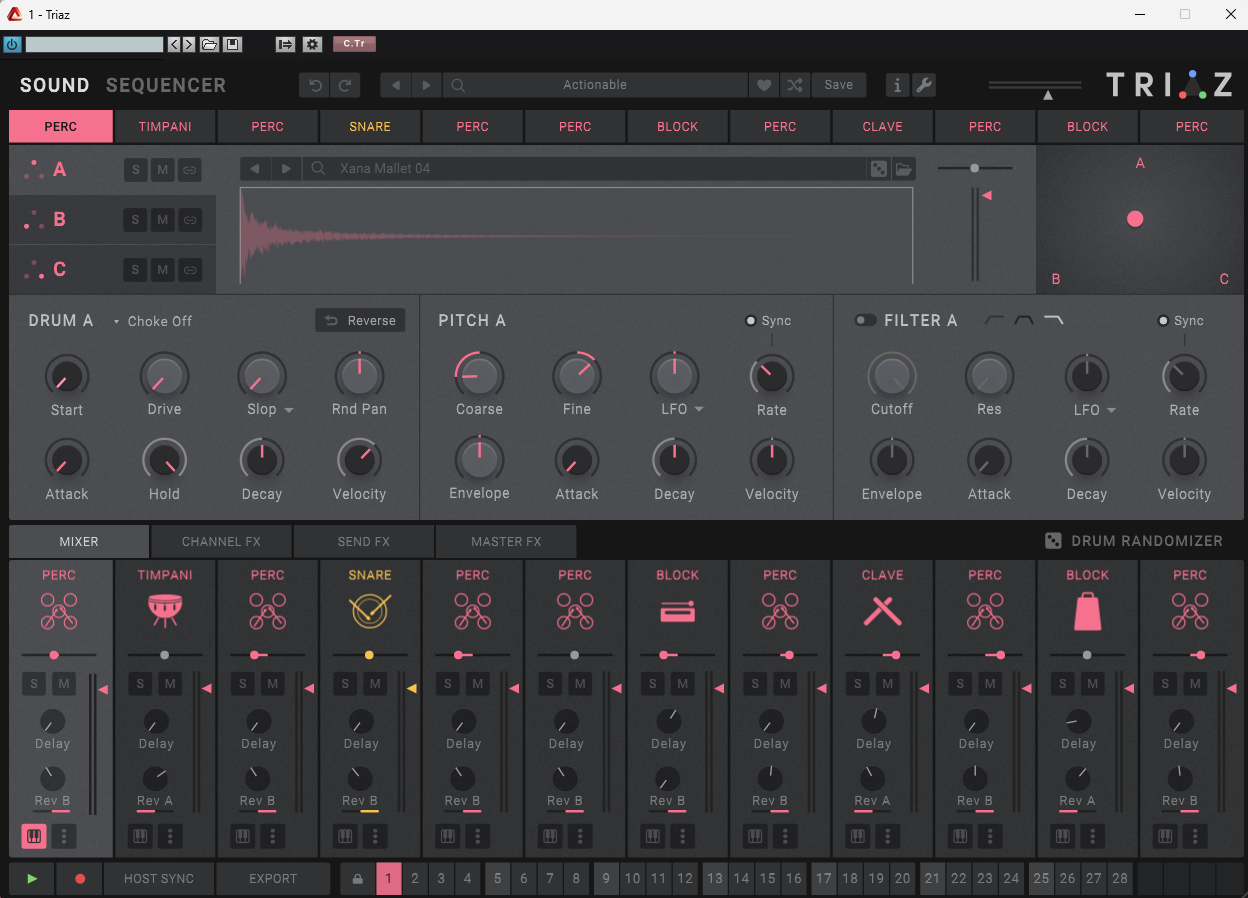Click the EXPORT button
This screenshot has width=1248, height=898.
pyautogui.click(x=273, y=879)
